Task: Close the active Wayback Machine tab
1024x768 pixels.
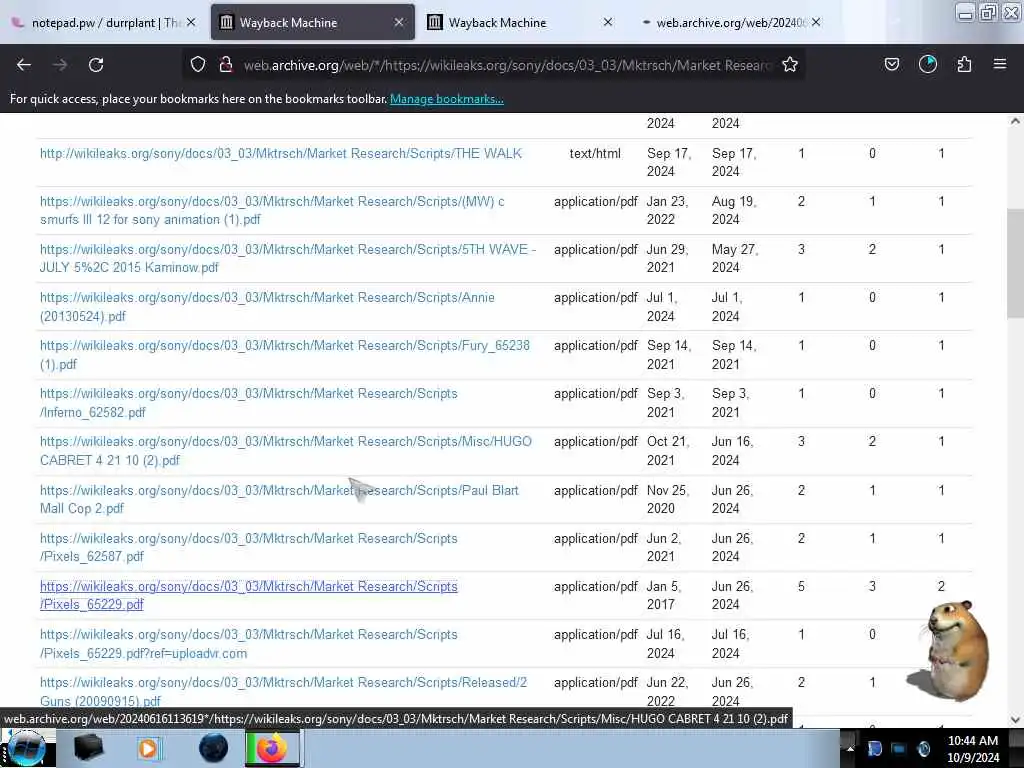Action: (x=399, y=22)
